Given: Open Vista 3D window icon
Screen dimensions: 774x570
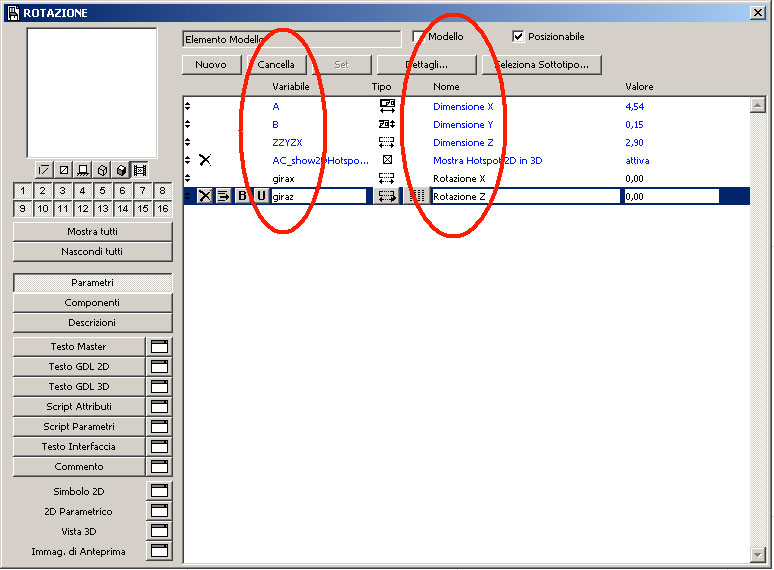Looking at the screenshot, I should [x=159, y=532].
